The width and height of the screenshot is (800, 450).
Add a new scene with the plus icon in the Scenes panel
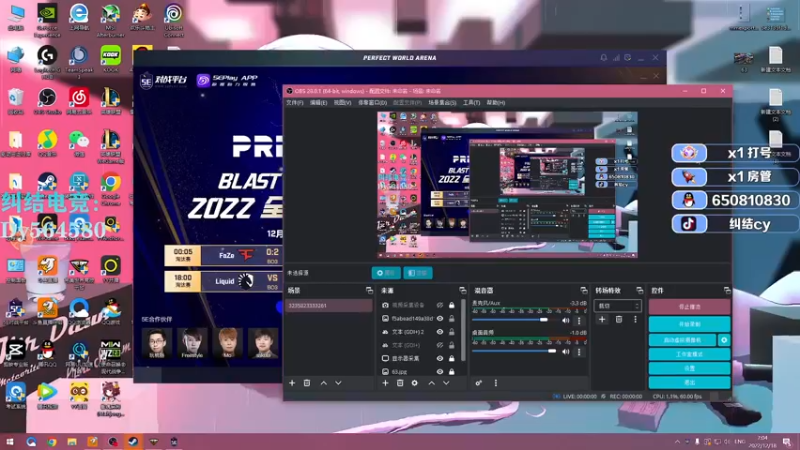tap(292, 383)
